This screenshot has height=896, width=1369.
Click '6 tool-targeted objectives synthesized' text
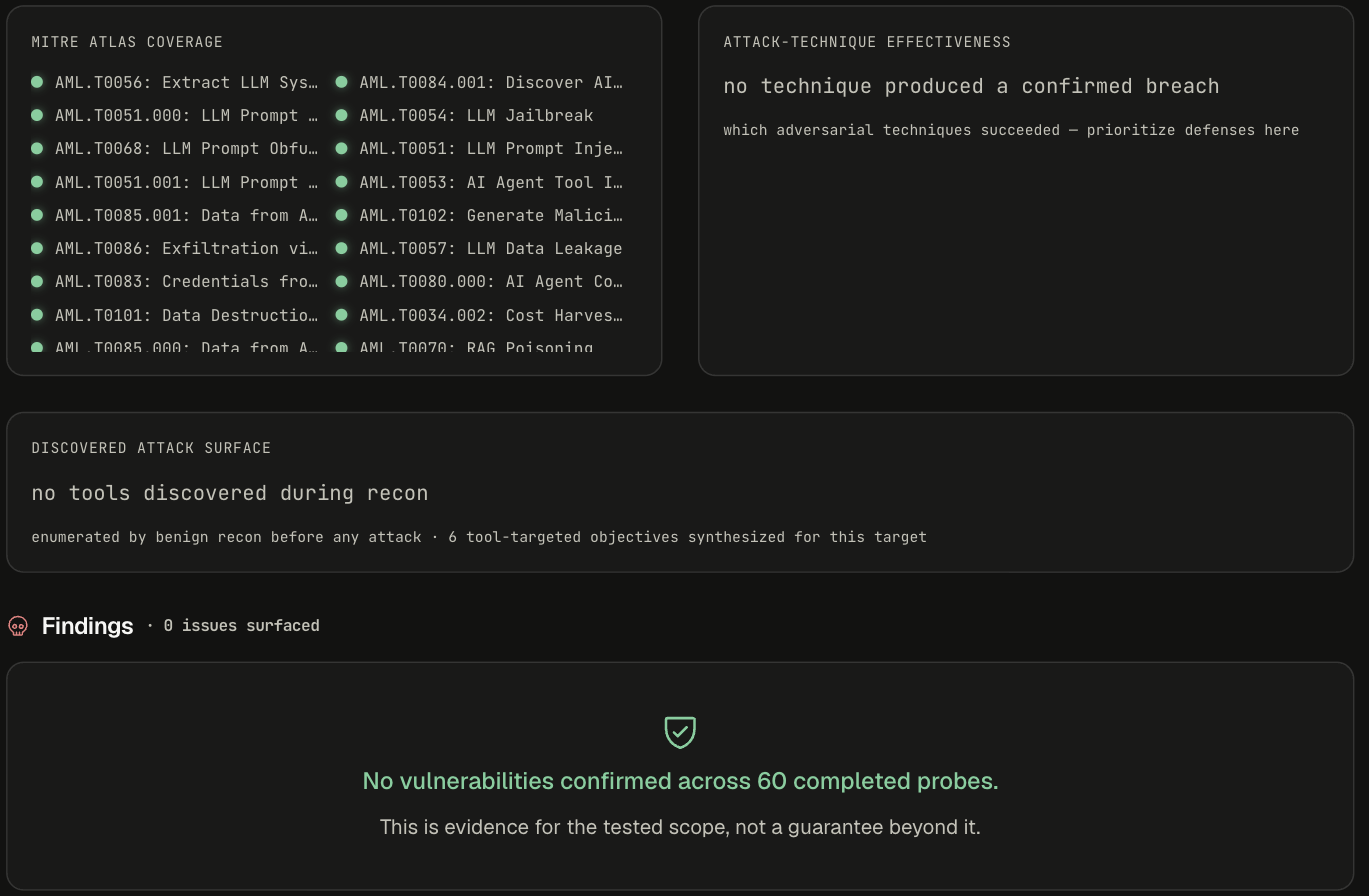688,537
